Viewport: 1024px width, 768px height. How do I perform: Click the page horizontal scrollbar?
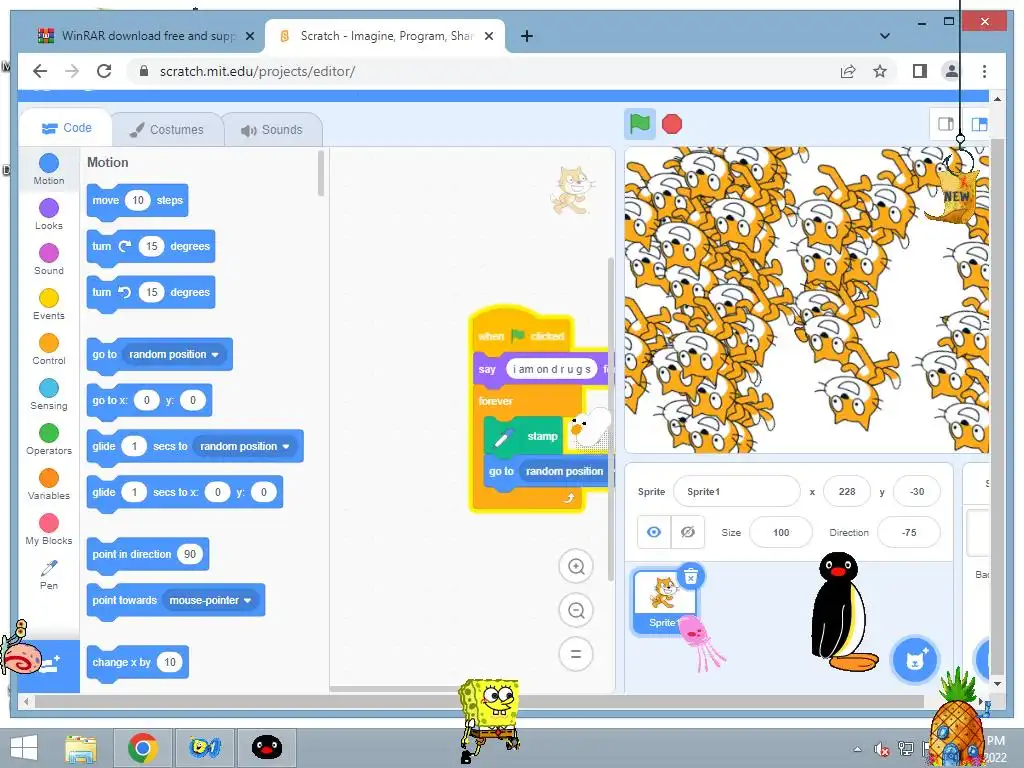(x=479, y=701)
